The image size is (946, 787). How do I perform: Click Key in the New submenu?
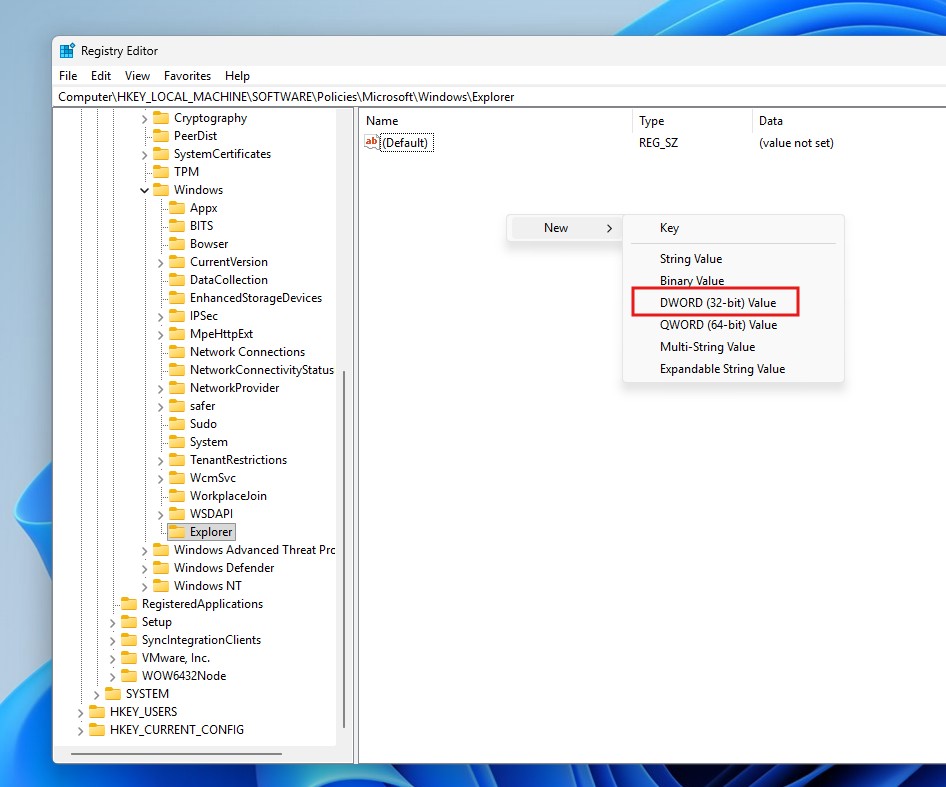tap(669, 227)
